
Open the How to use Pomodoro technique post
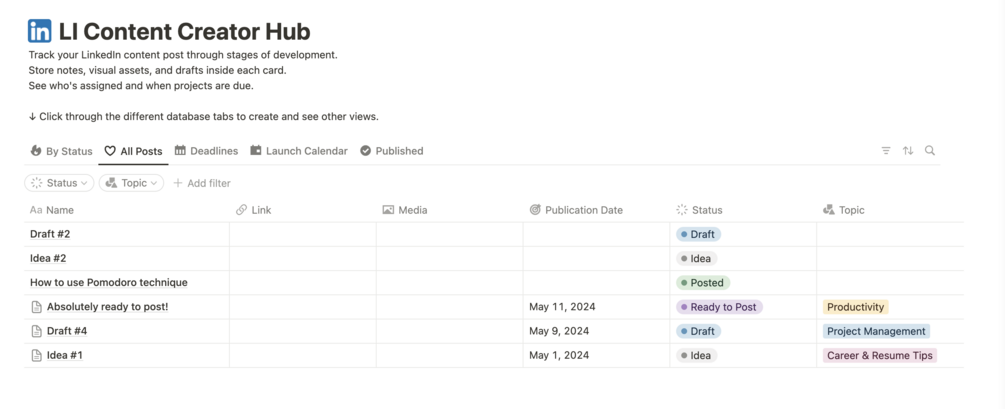tap(108, 282)
